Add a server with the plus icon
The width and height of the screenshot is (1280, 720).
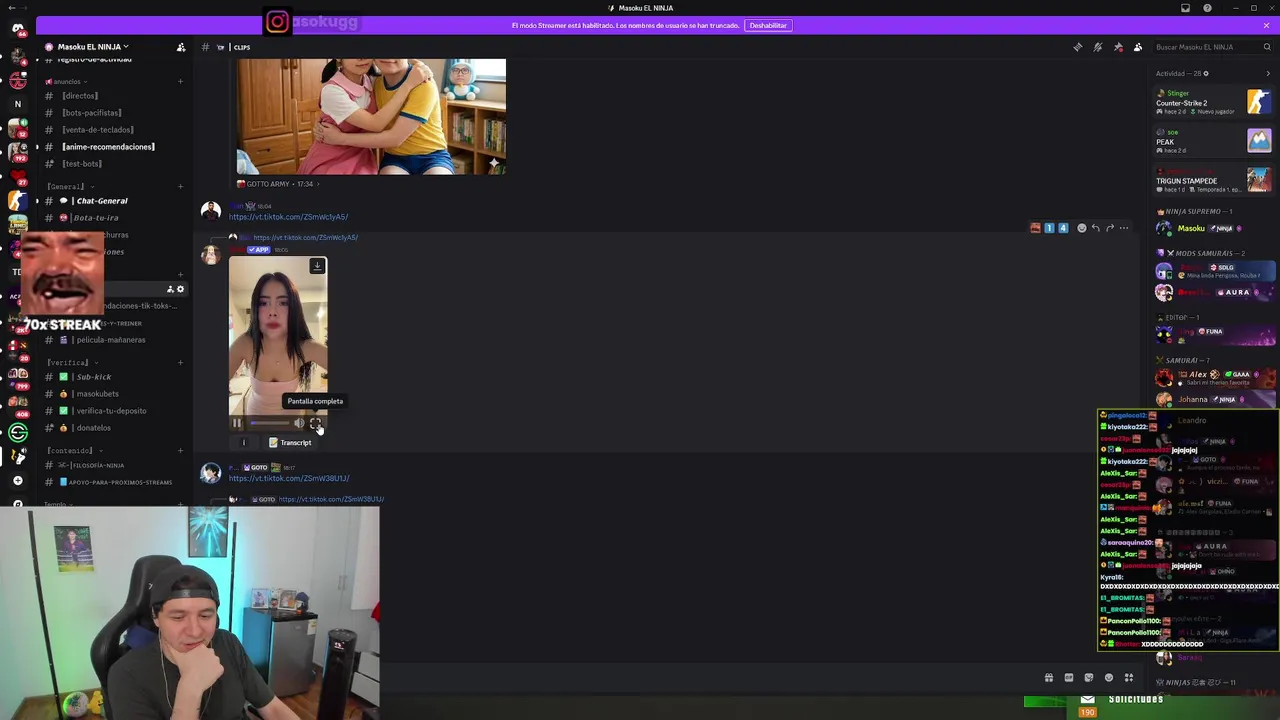click(17, 481)
